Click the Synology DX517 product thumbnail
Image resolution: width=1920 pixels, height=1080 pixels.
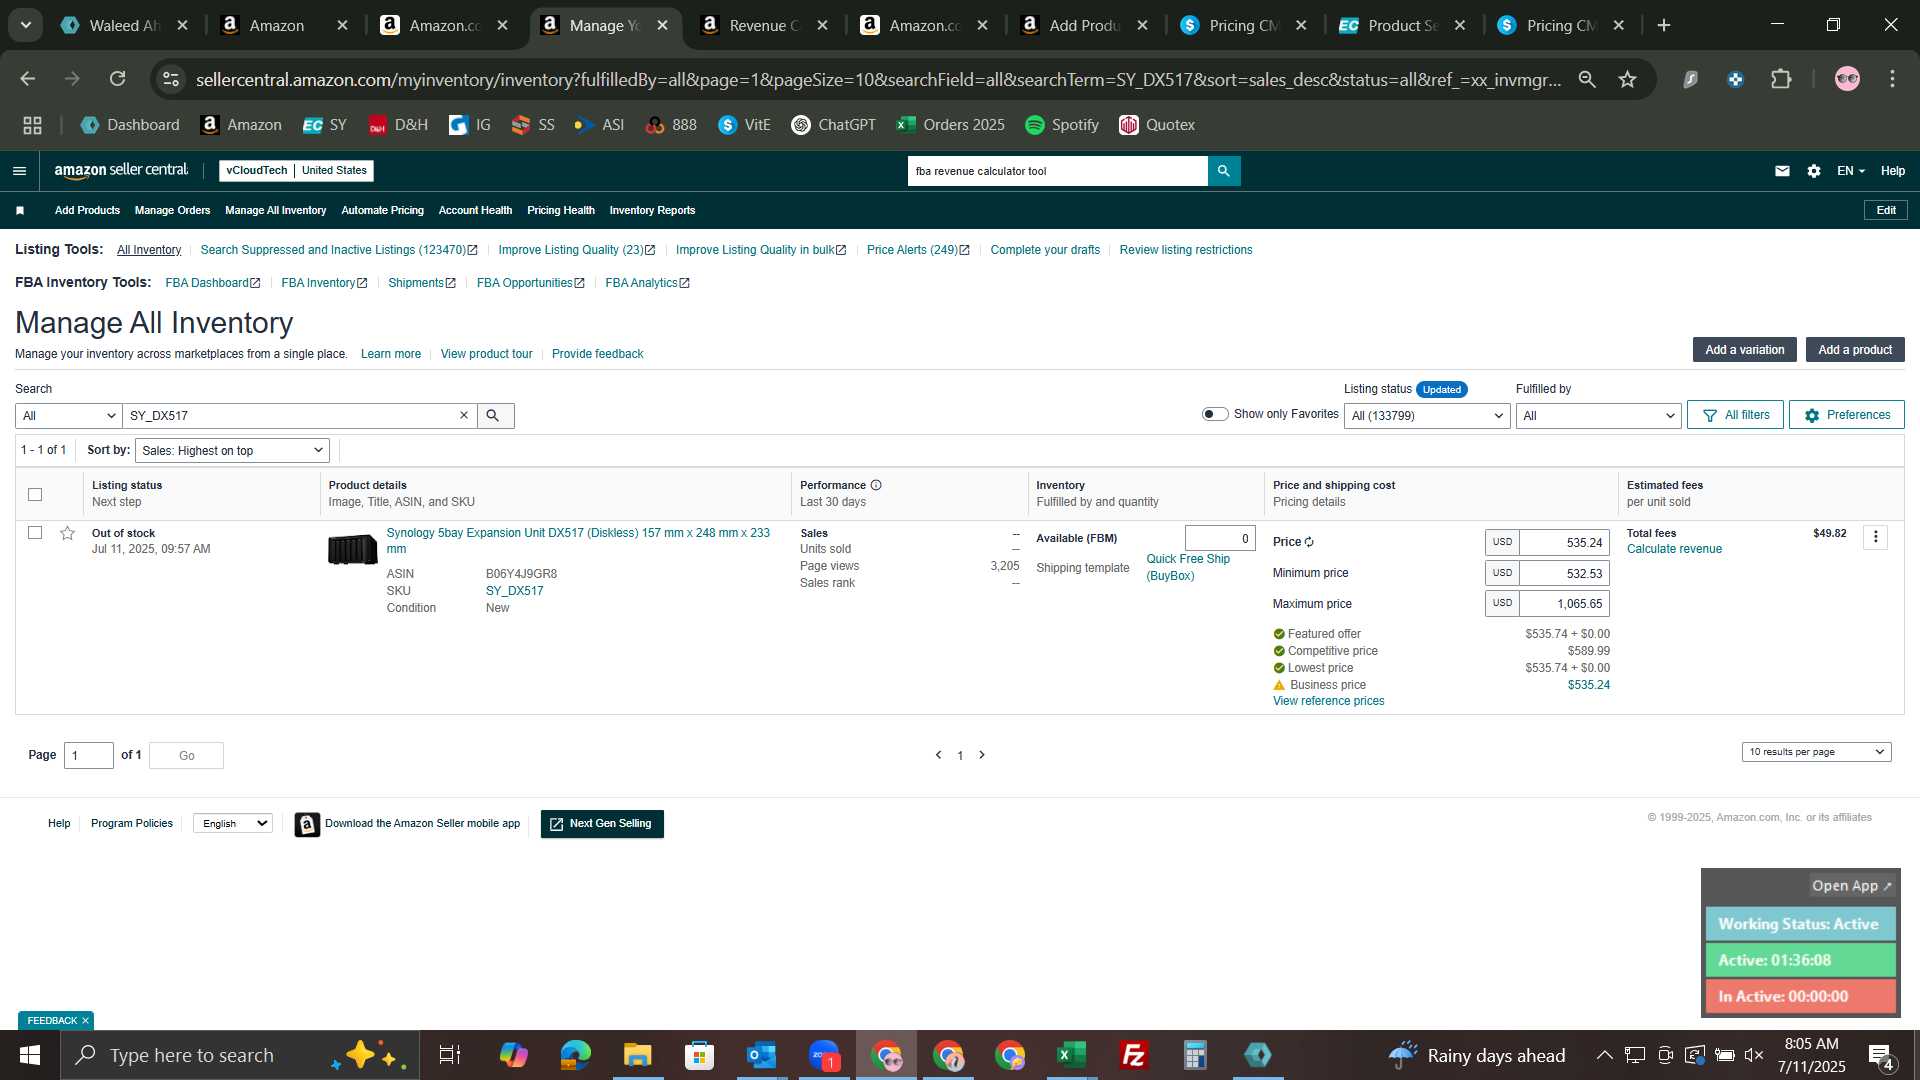[352, 549]
